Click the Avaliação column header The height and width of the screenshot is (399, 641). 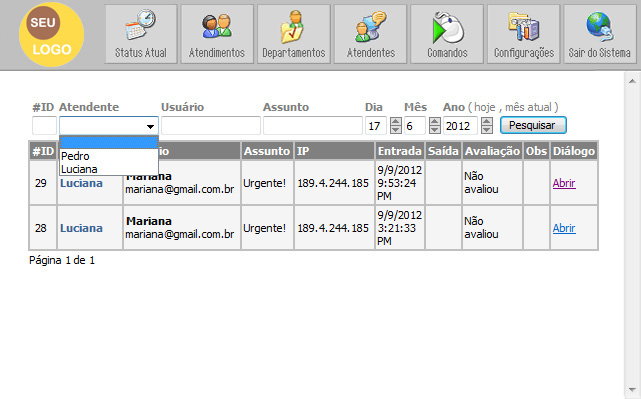click(x=492, y=151)
